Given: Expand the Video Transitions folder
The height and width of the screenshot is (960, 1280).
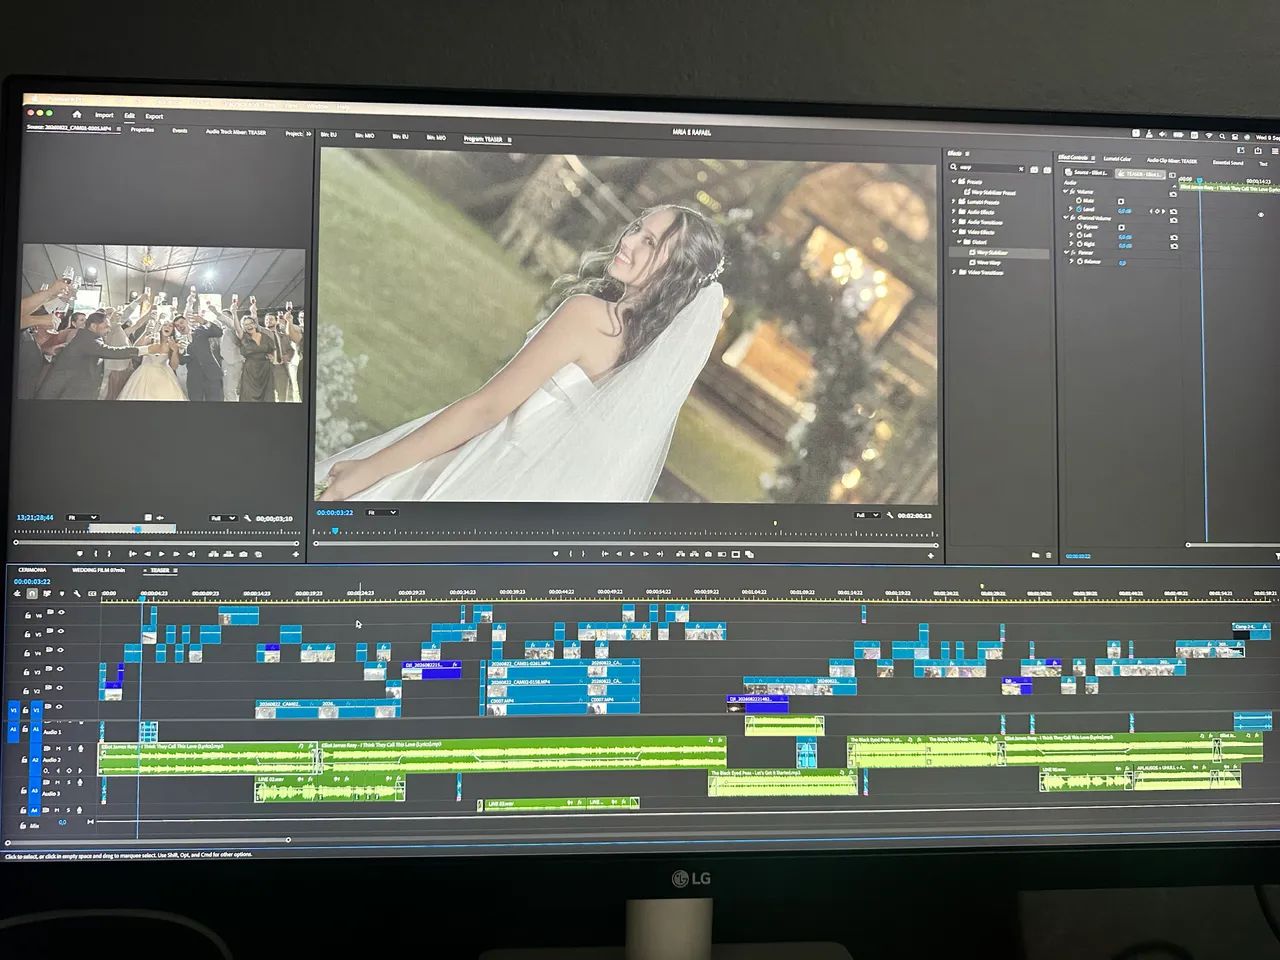Looking at the screenshot, I should pos(954,272).
